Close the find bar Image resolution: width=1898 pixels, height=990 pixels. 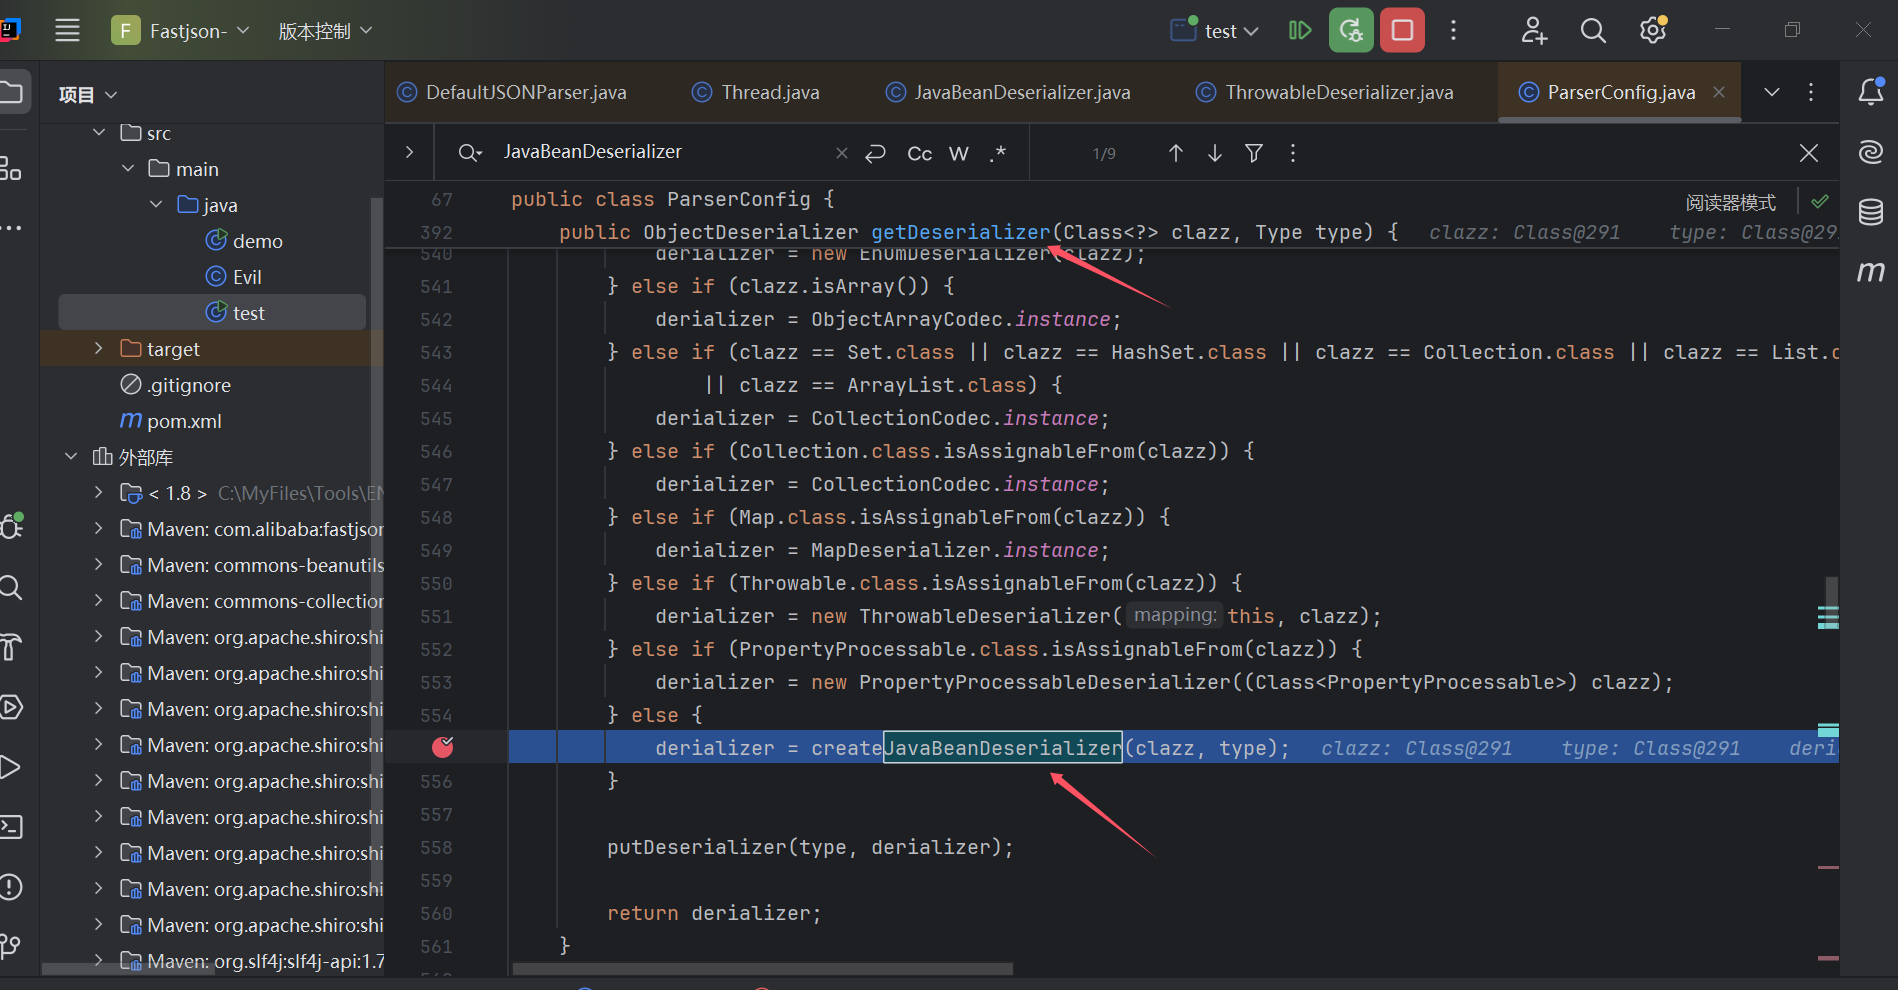point(1809,153)
